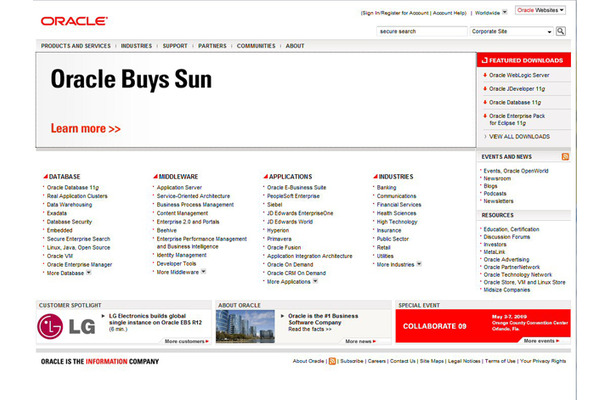Image resolution: width=610 pixels, height=400 pixels.
Task: Open the Identity Management link
Action: pos(182,255)
